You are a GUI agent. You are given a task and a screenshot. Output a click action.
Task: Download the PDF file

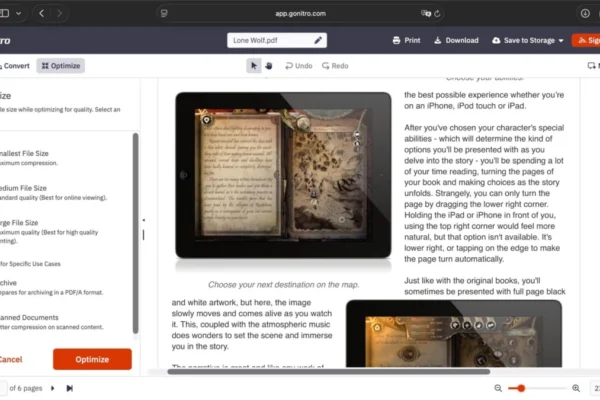click(456, 40)
